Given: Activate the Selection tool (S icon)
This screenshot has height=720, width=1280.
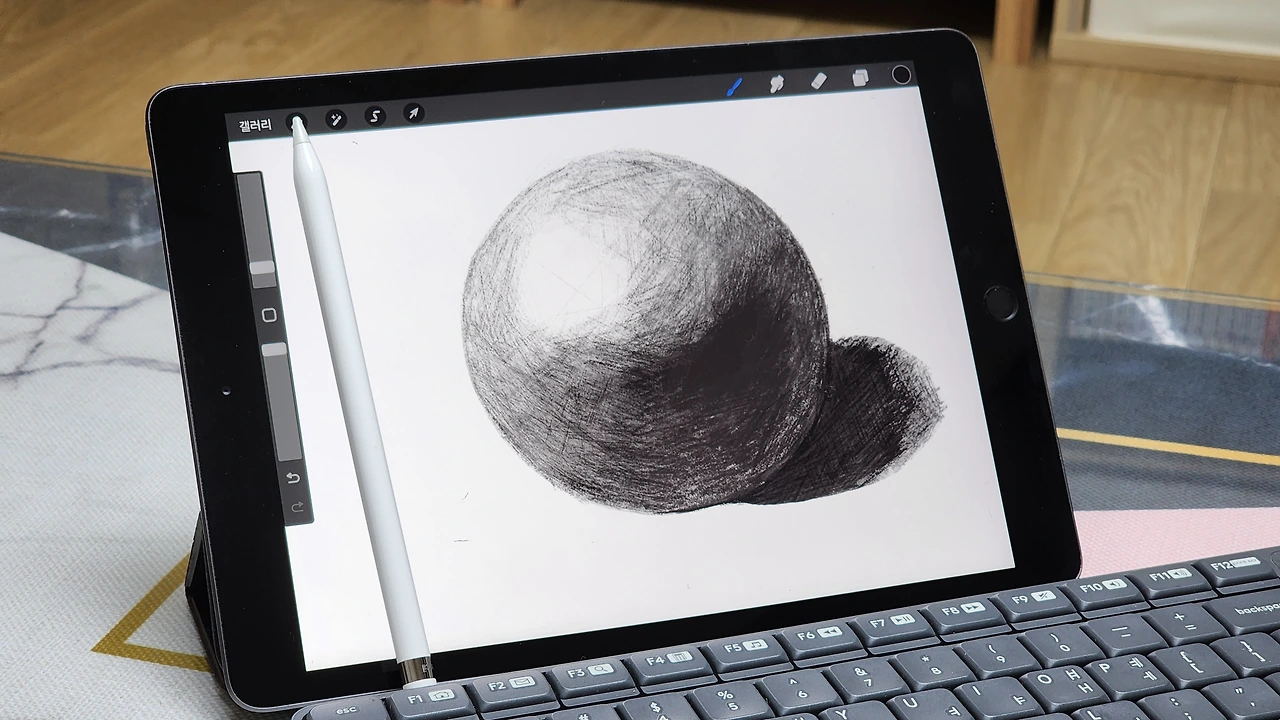Looking at the screenshot, I should pos(375,117).
